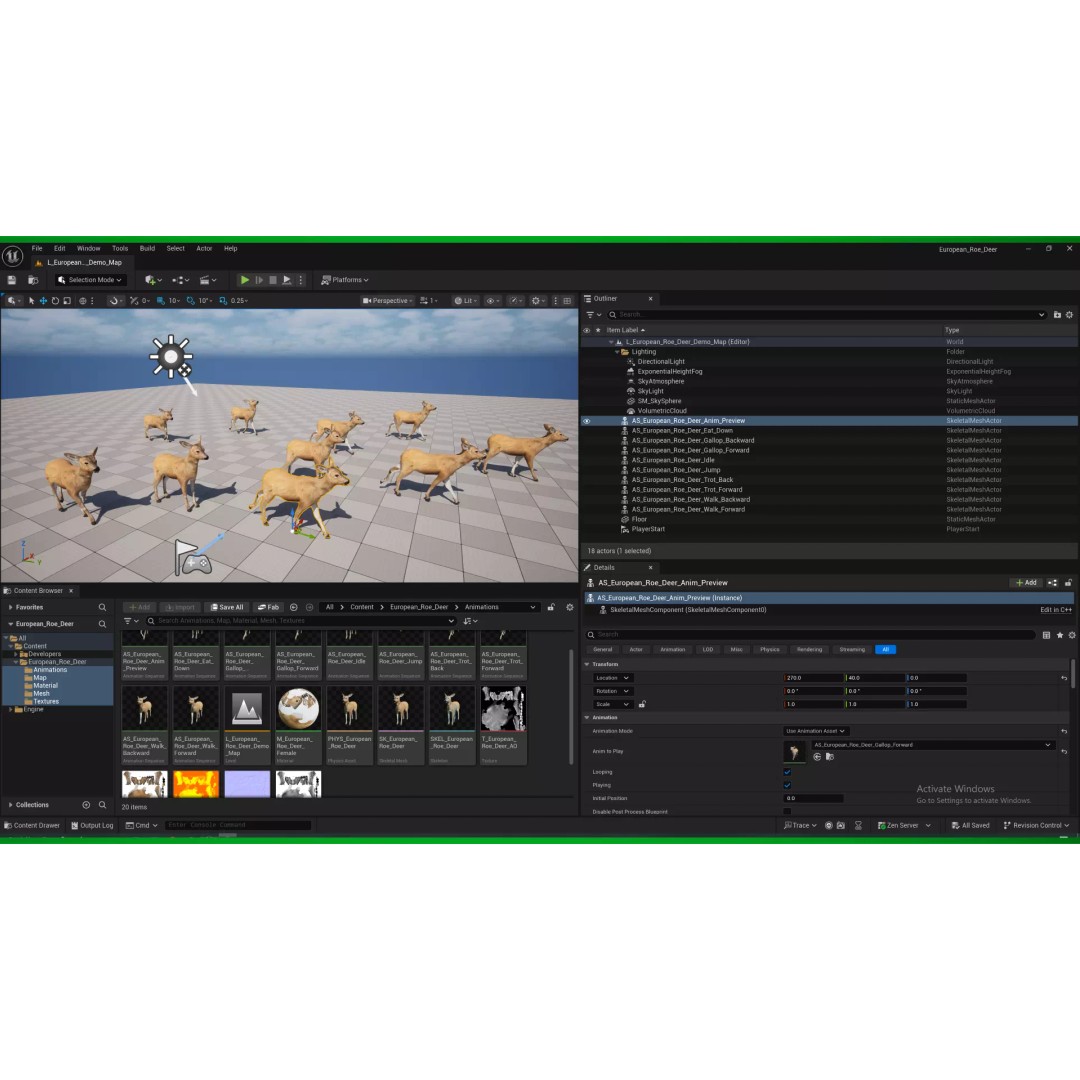Image resolution: width=1080 pixels, height=1080 pixels.
Task: Select the Textures folder in tree
Action: (46, 702)
